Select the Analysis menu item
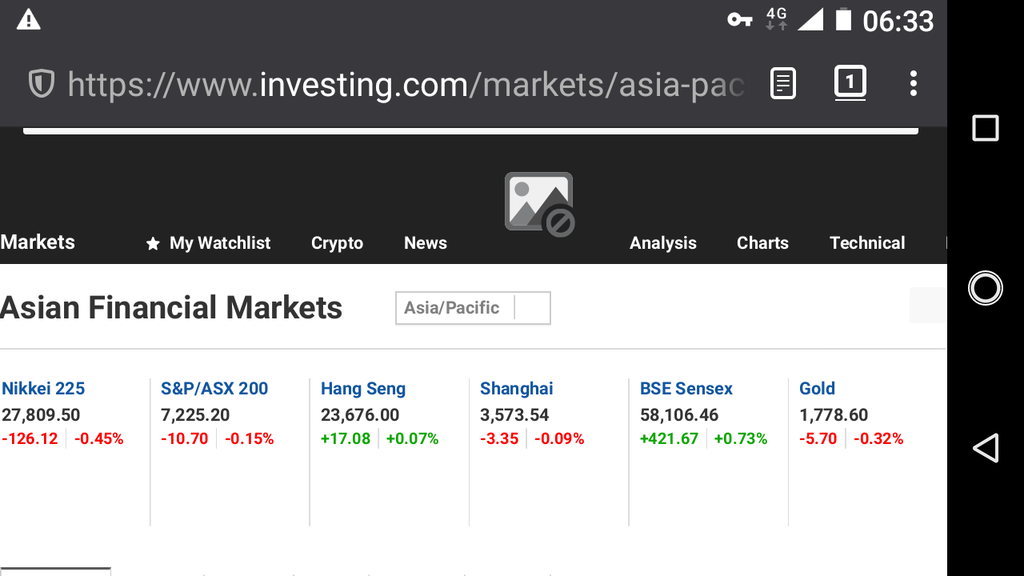Image resolution: width=1024 pixels, height=576 pixels. coord(663,243)
